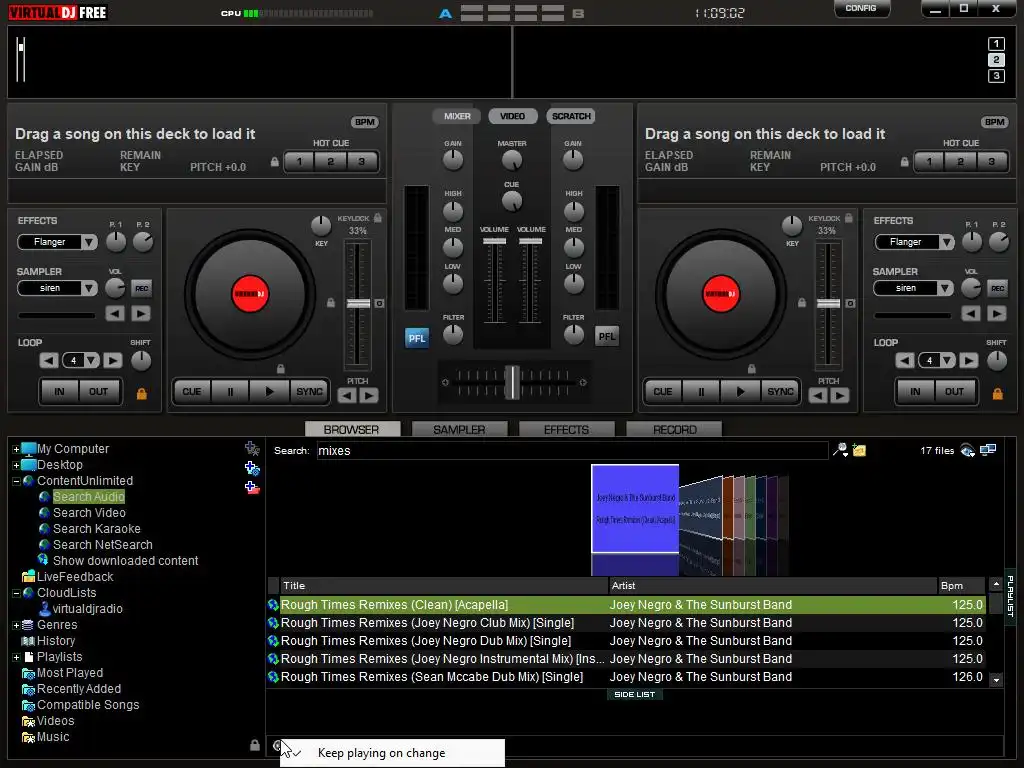The image size is (1024, 768).
Task: Switch to the EFFECTS tab
Action: click(x=566, y=429)
